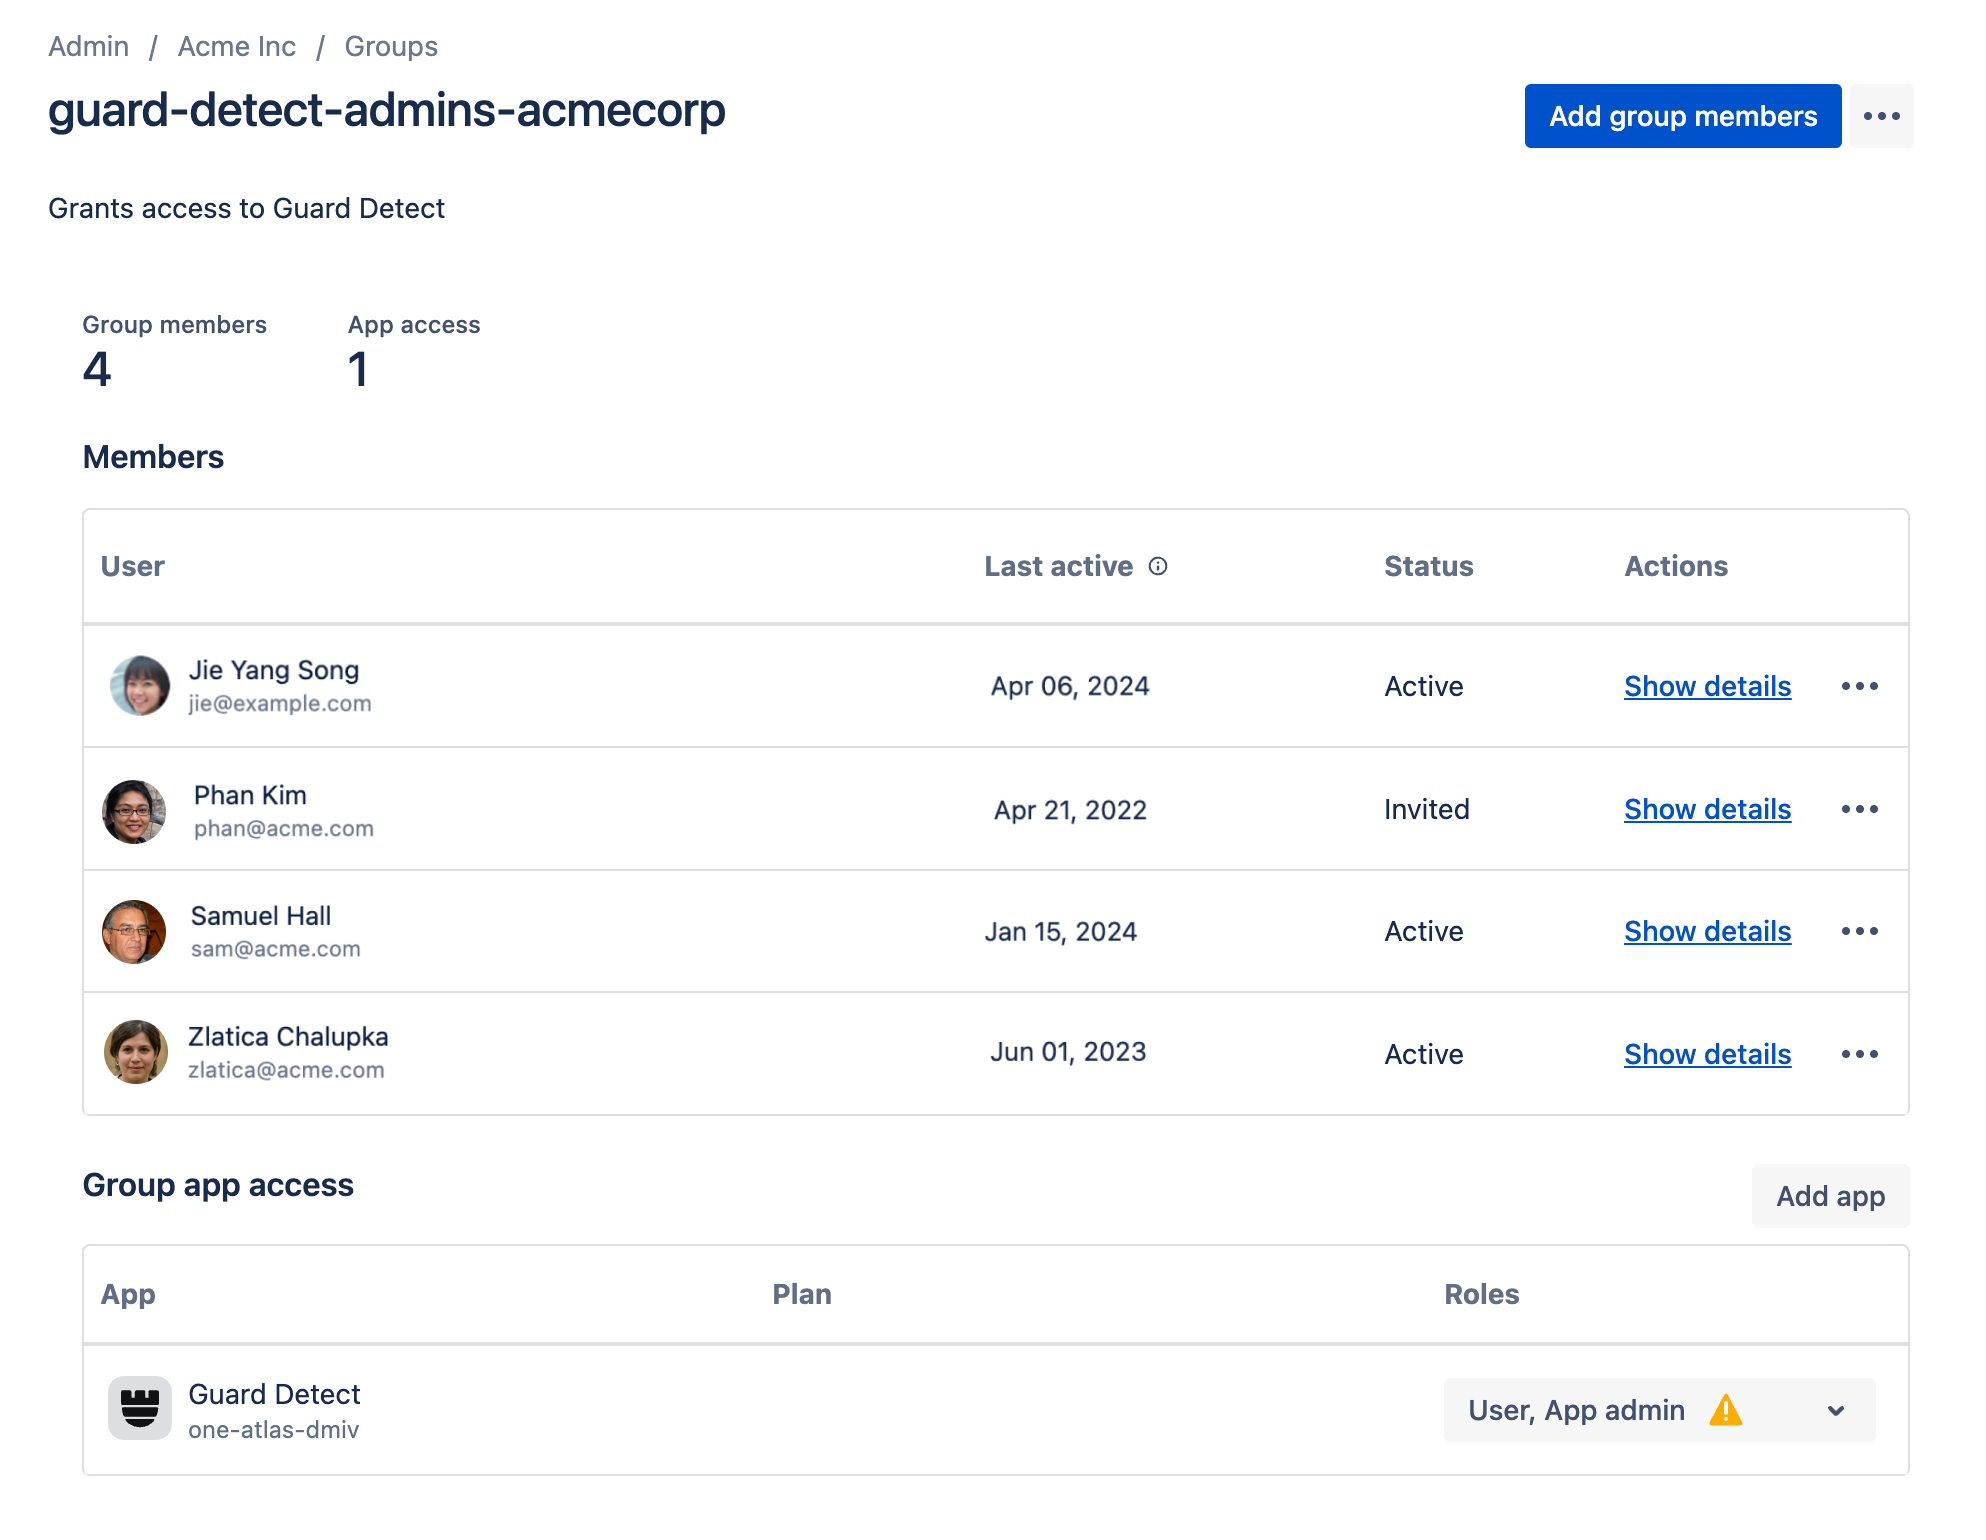
Task: Go to Groups in the breadcrumb
Action: (x=391, y=46)
